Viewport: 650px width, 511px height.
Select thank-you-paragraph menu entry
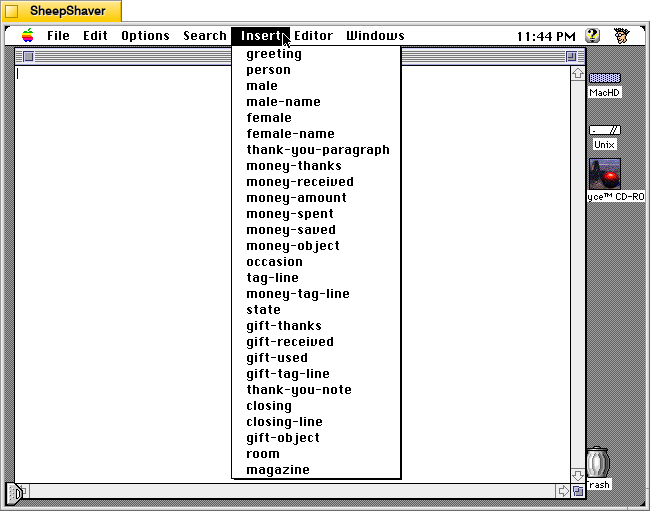pyautogui.click(x=316, y=150)
